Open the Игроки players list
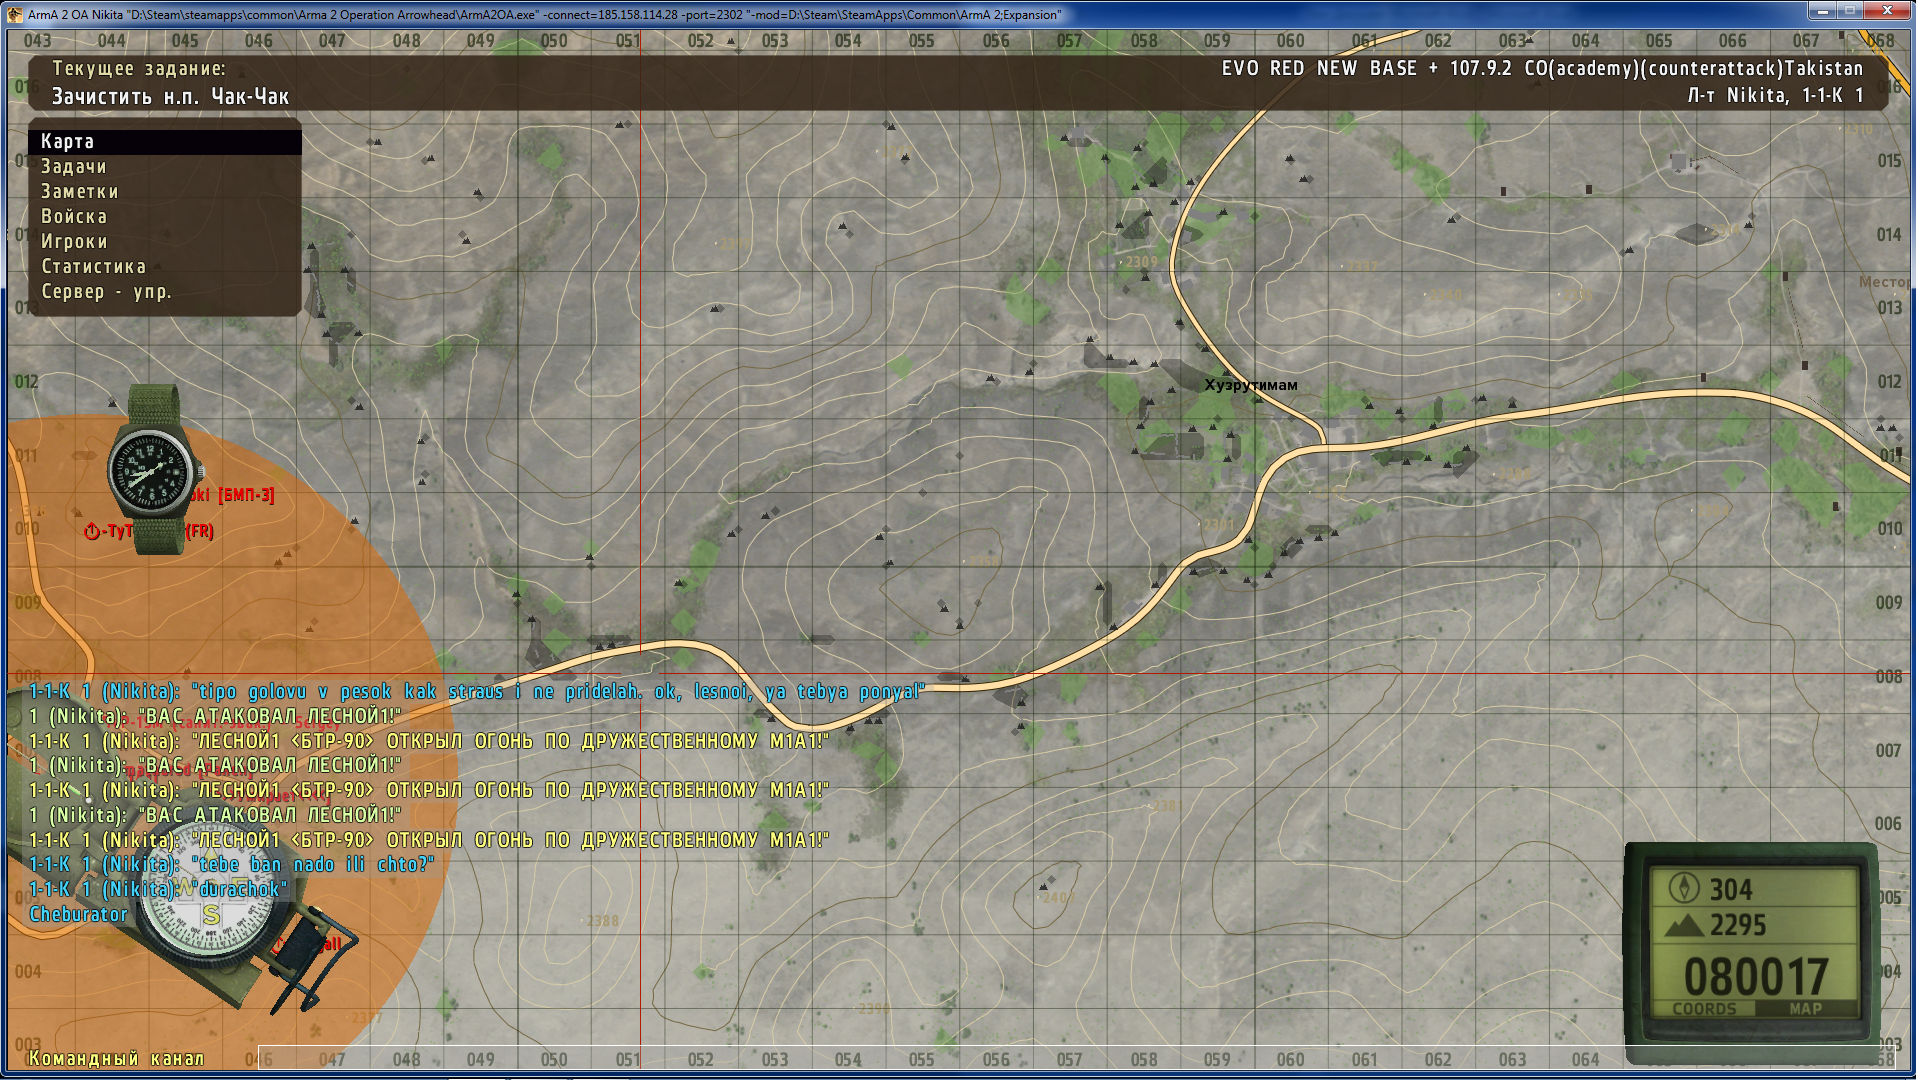This screenshot has width=1916, height=1080. (x=165, y=242)
